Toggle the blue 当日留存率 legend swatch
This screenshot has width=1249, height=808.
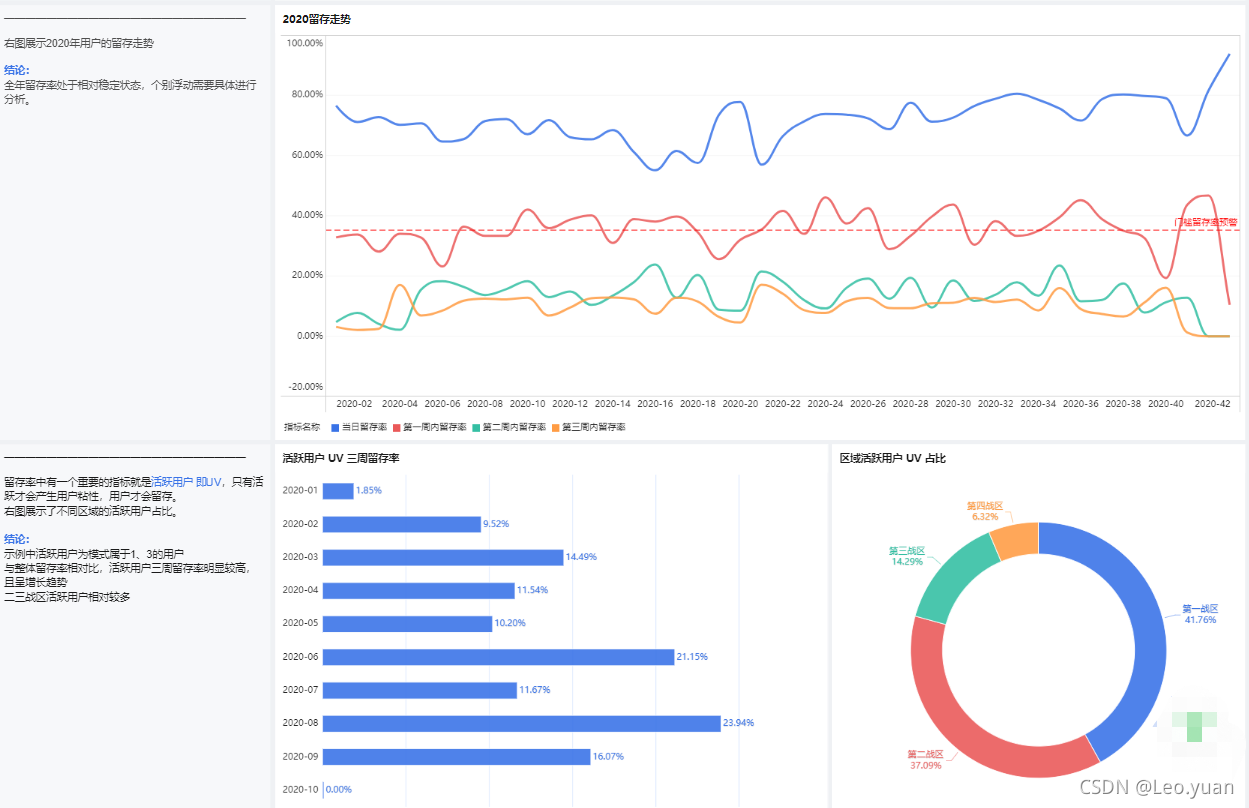335,428
